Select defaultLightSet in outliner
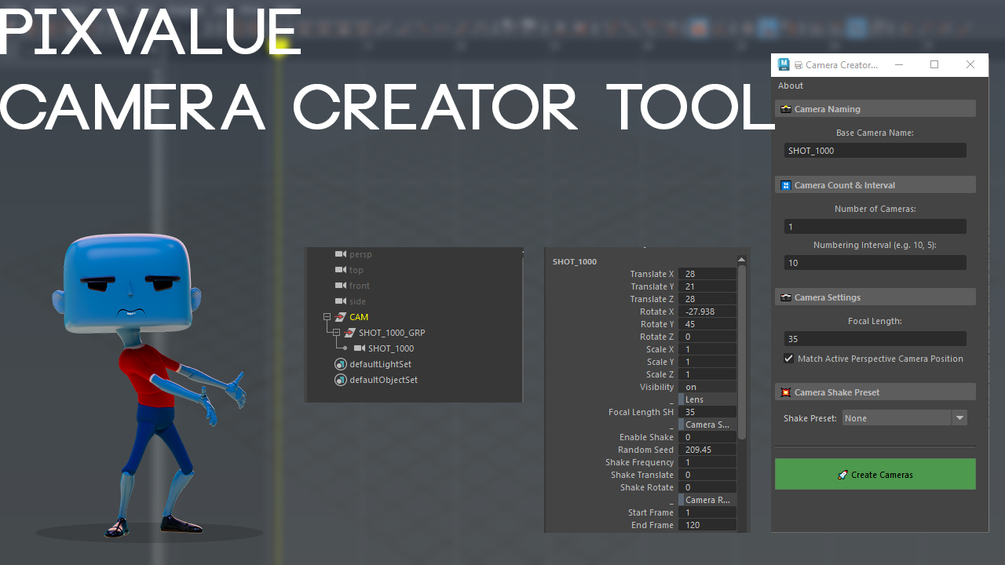This screenshot has width=1005, height=565. pos(380,364)
